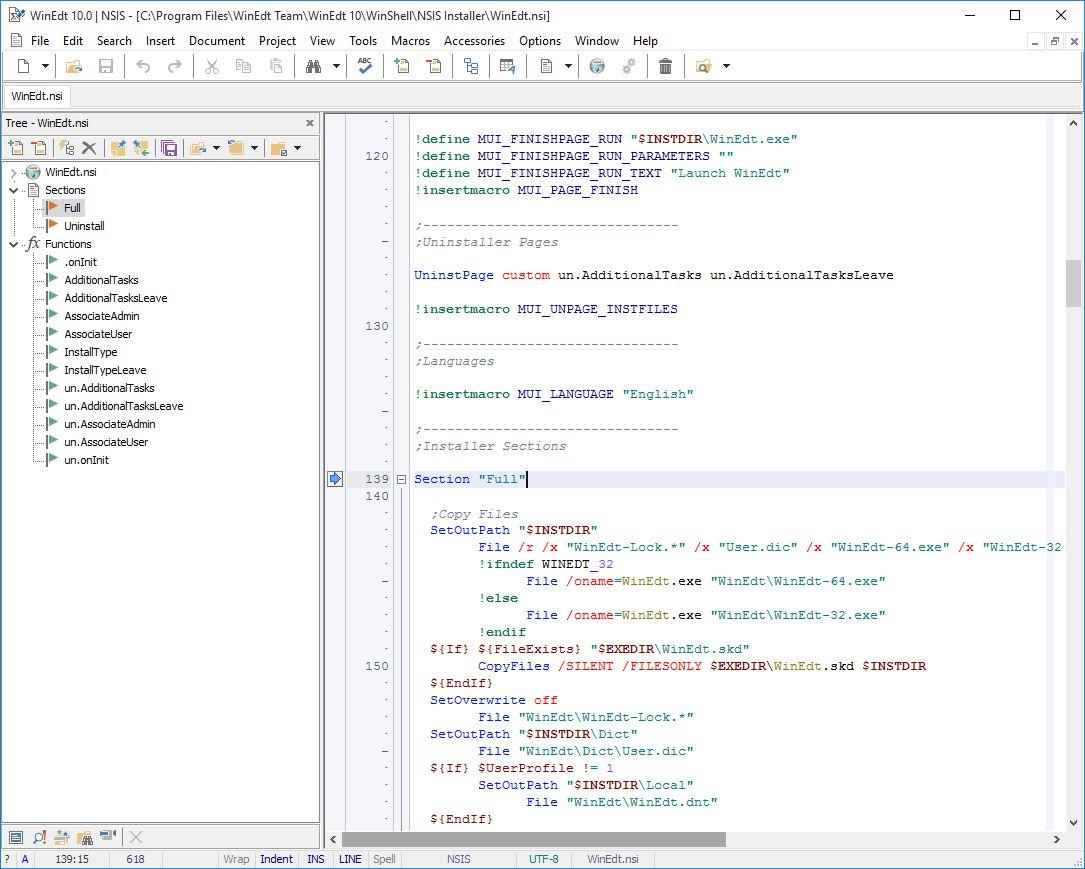Select the Uninstall section tree item
Viewport: 1085px width, 869px height.
tap(84, 226)
